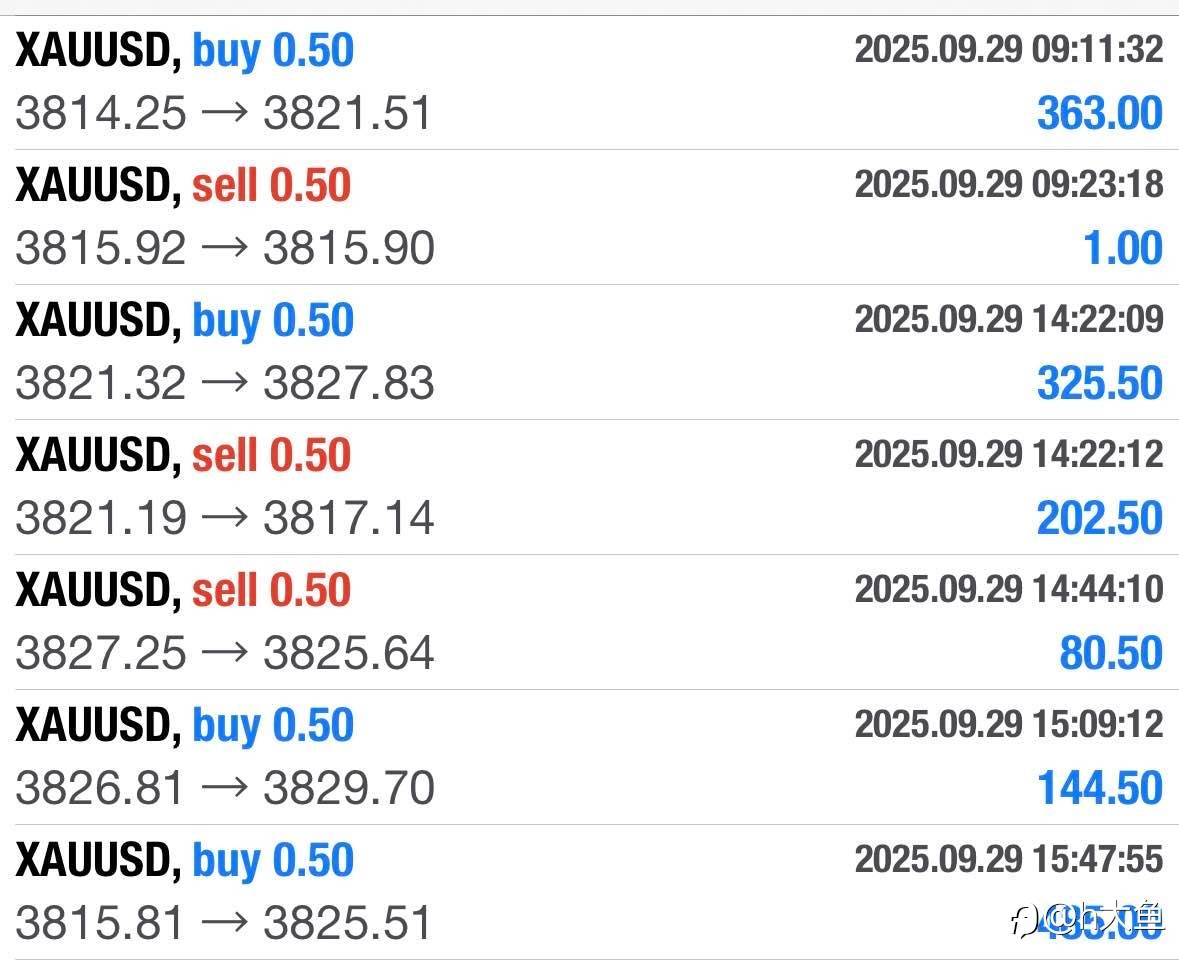Click the 80.50 profit value
Viewport: 1179px width, 973px height.
[1110, 653]
